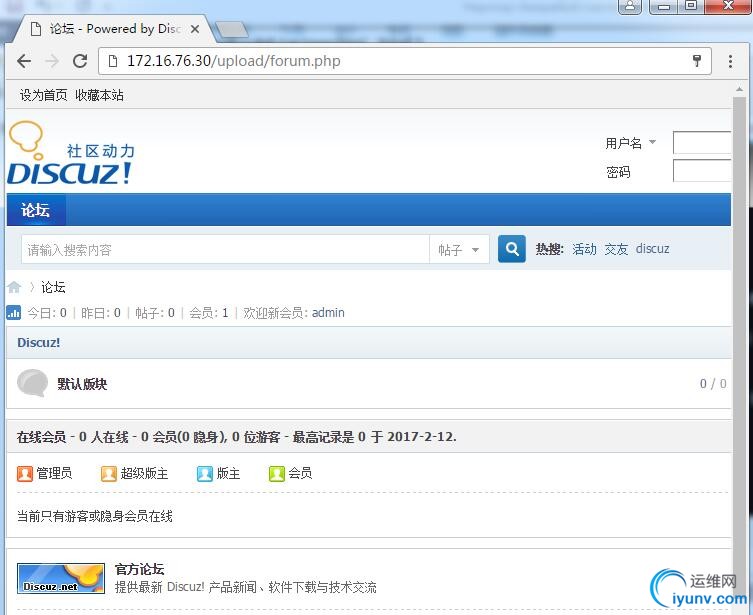Open the 默认版块 forum board
The image size is (753, 615).
pos(82,384)
